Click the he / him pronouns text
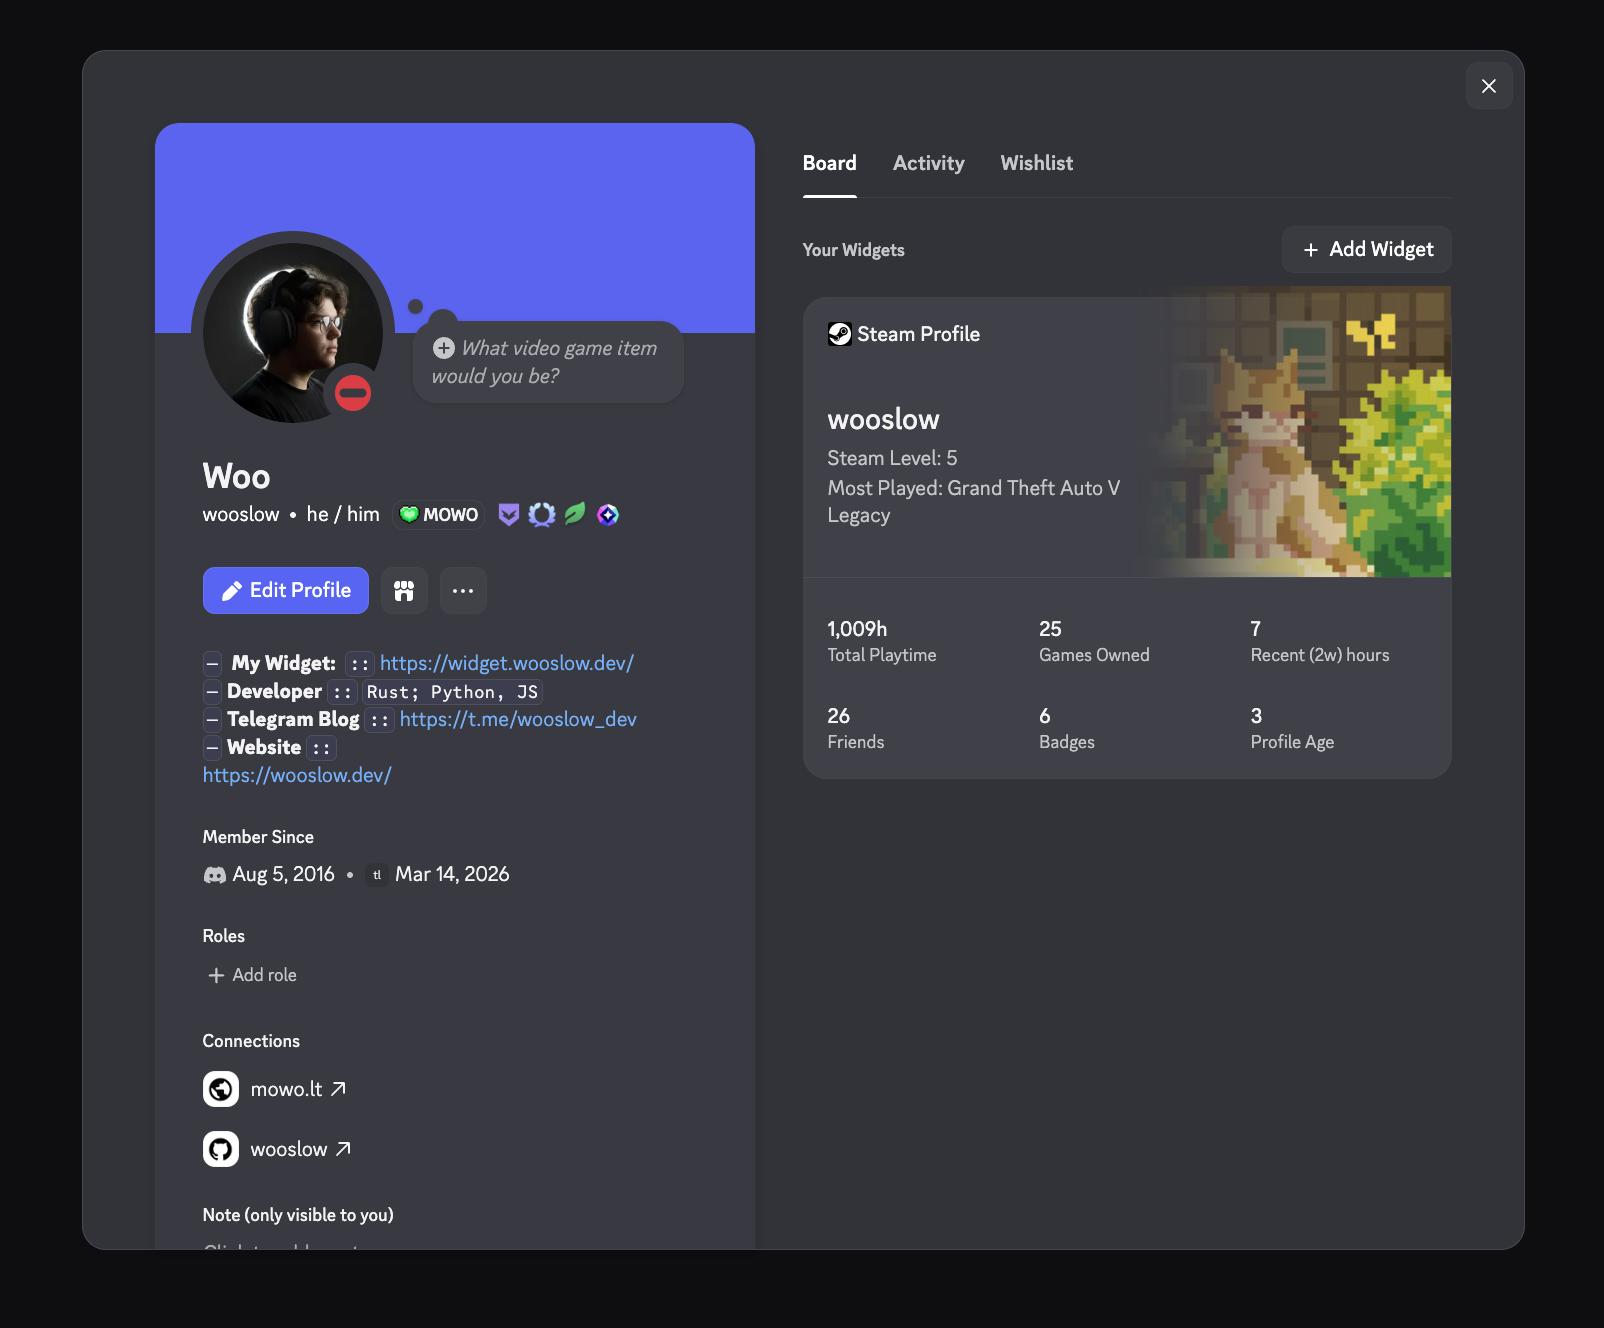Screen dimensions: 1604x1328 (343, 514)
